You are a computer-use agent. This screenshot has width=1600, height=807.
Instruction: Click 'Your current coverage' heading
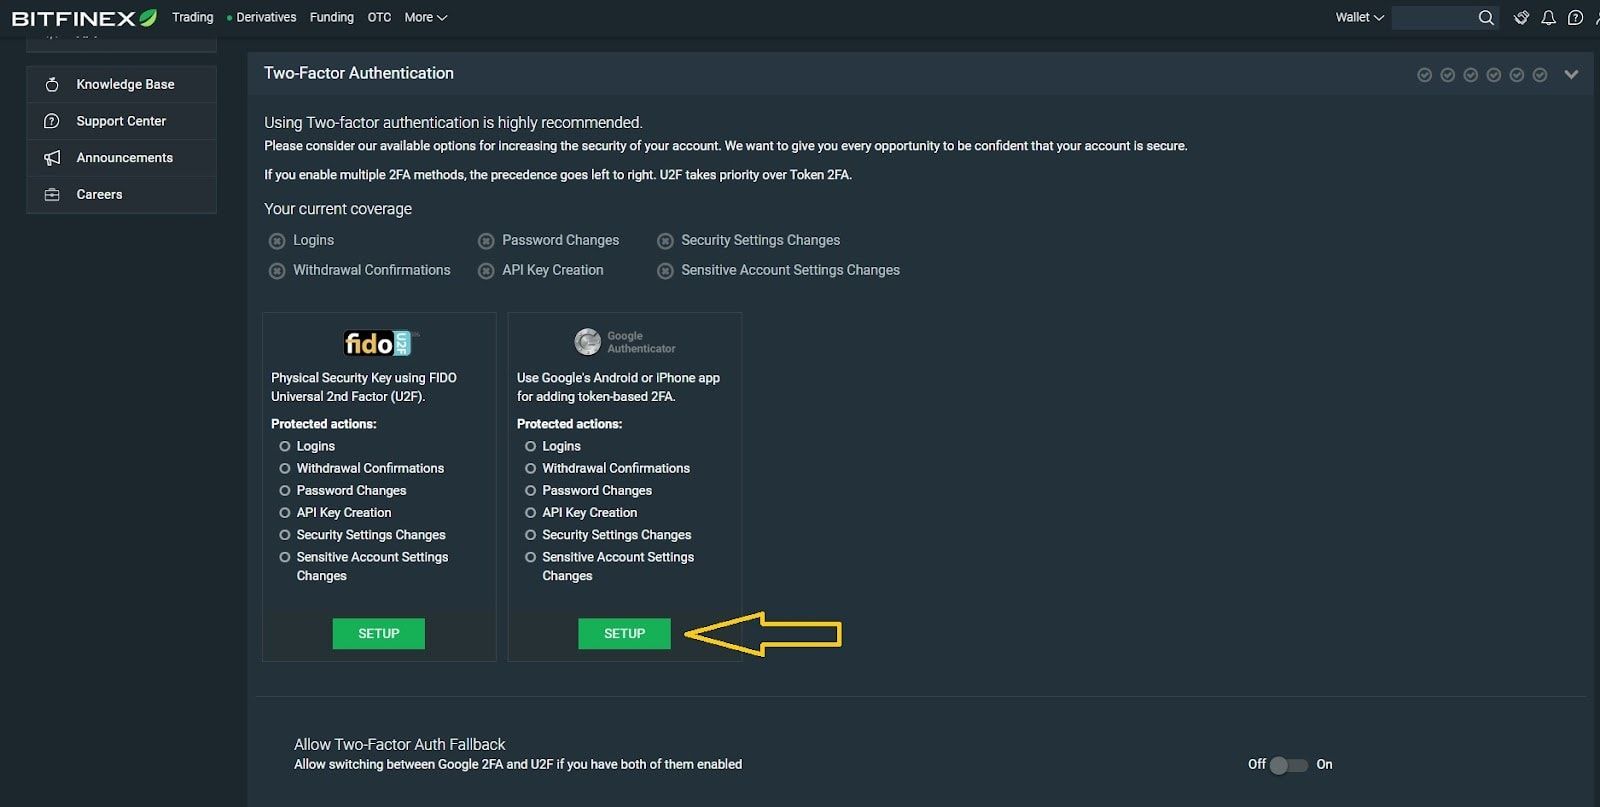338,209
